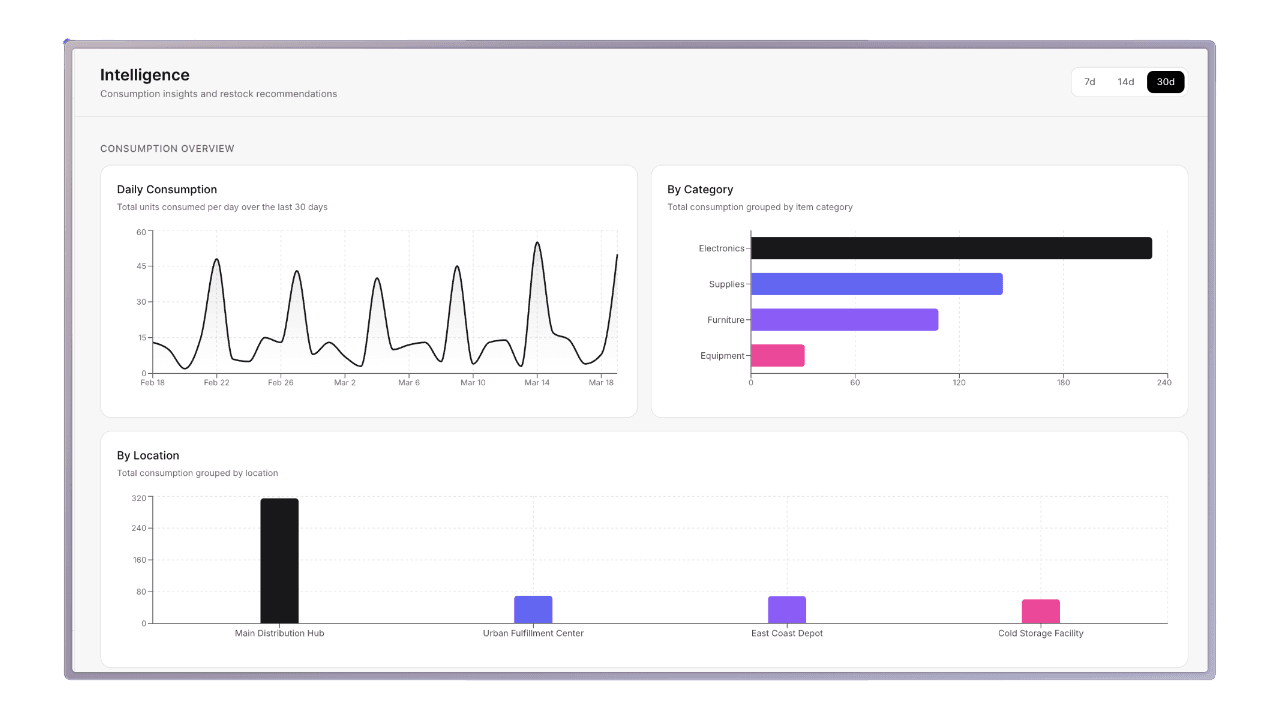
Task: Click the Electronics bar in By Category chart
Action: click(950, 248)
